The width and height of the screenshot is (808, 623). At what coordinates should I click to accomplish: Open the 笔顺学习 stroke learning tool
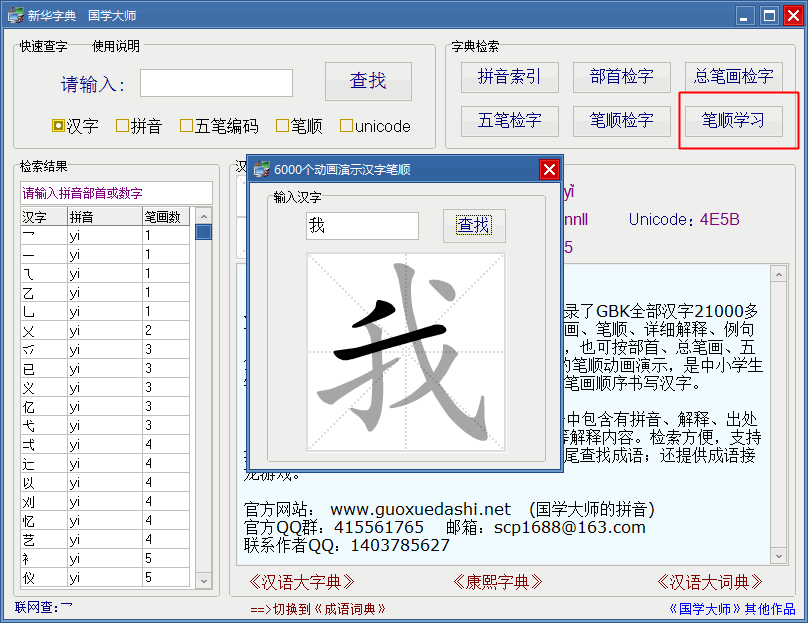point(733,121)
